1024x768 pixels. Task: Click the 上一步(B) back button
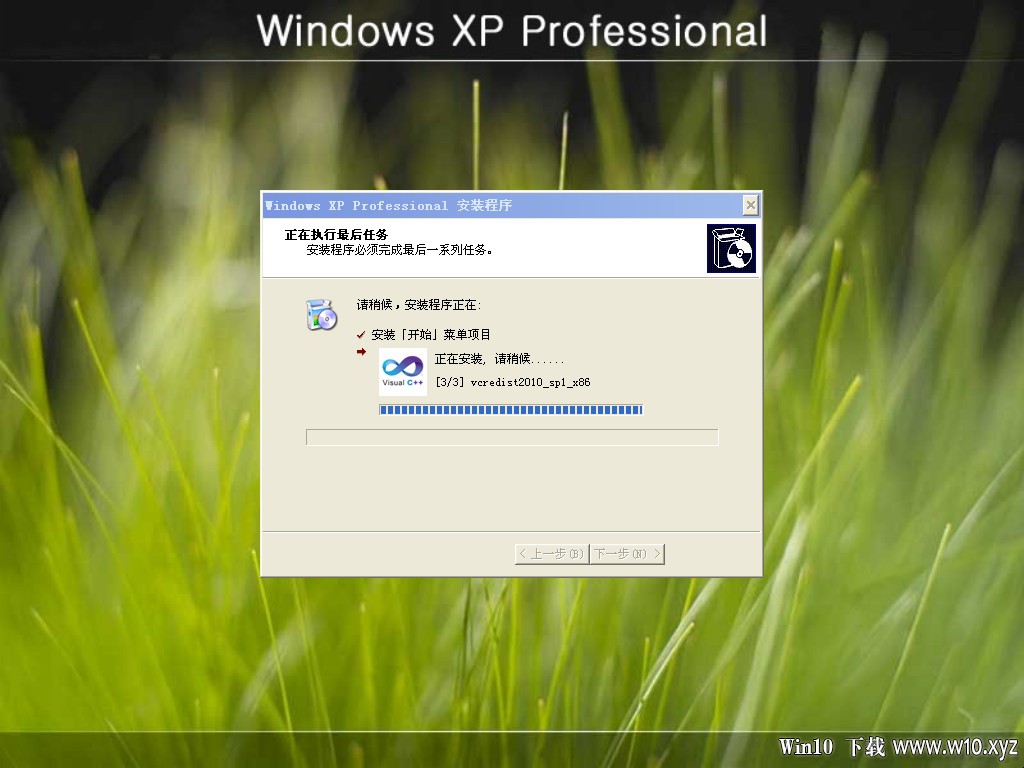(x=552, y=554)
